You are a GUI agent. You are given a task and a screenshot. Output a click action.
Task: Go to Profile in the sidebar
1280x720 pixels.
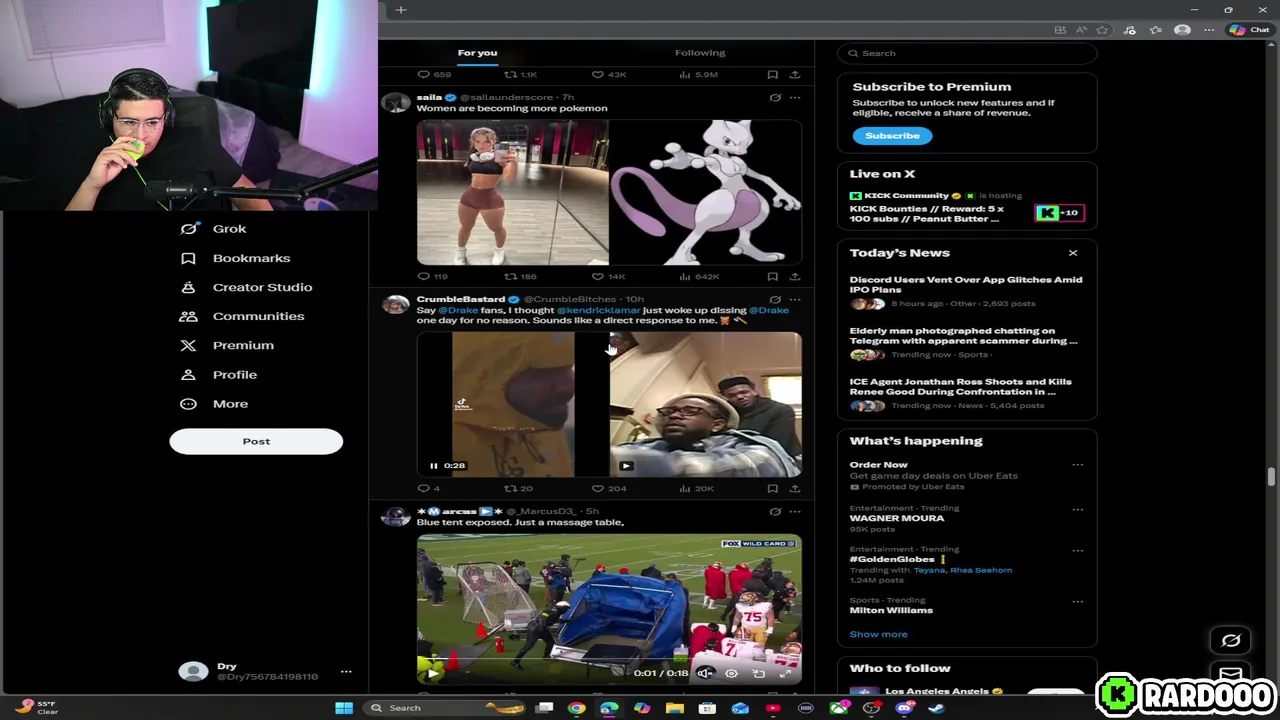(x=219, y=374)
